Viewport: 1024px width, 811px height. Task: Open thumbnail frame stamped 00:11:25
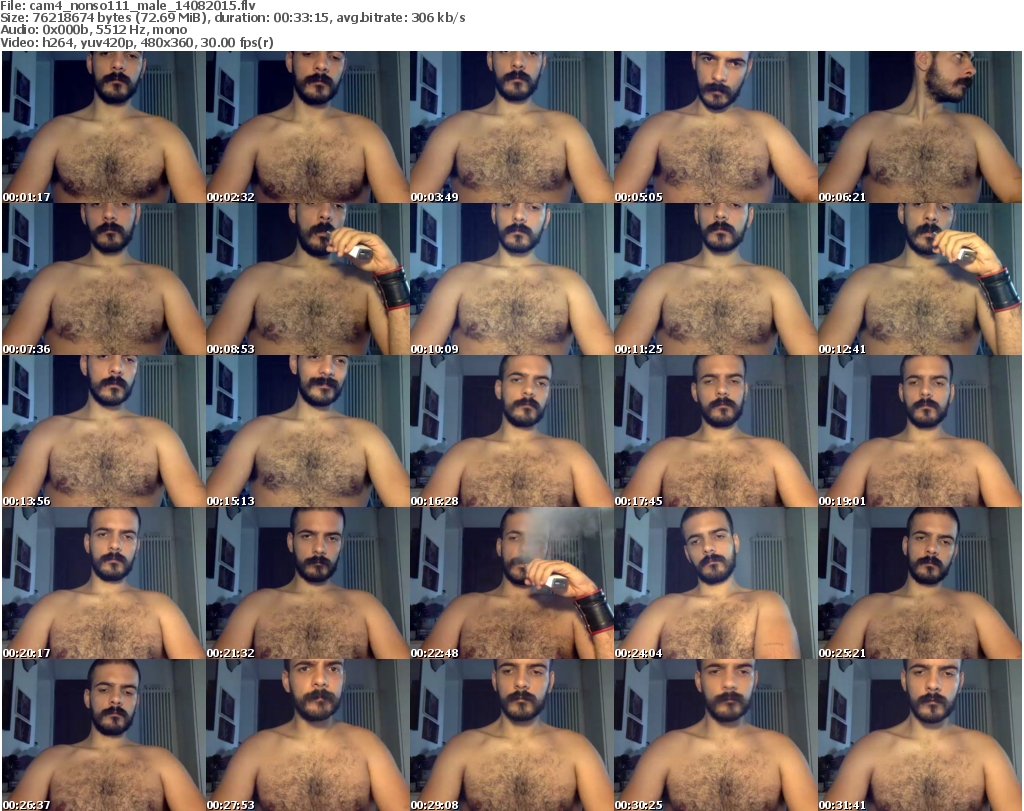click(x=716, y=279)
